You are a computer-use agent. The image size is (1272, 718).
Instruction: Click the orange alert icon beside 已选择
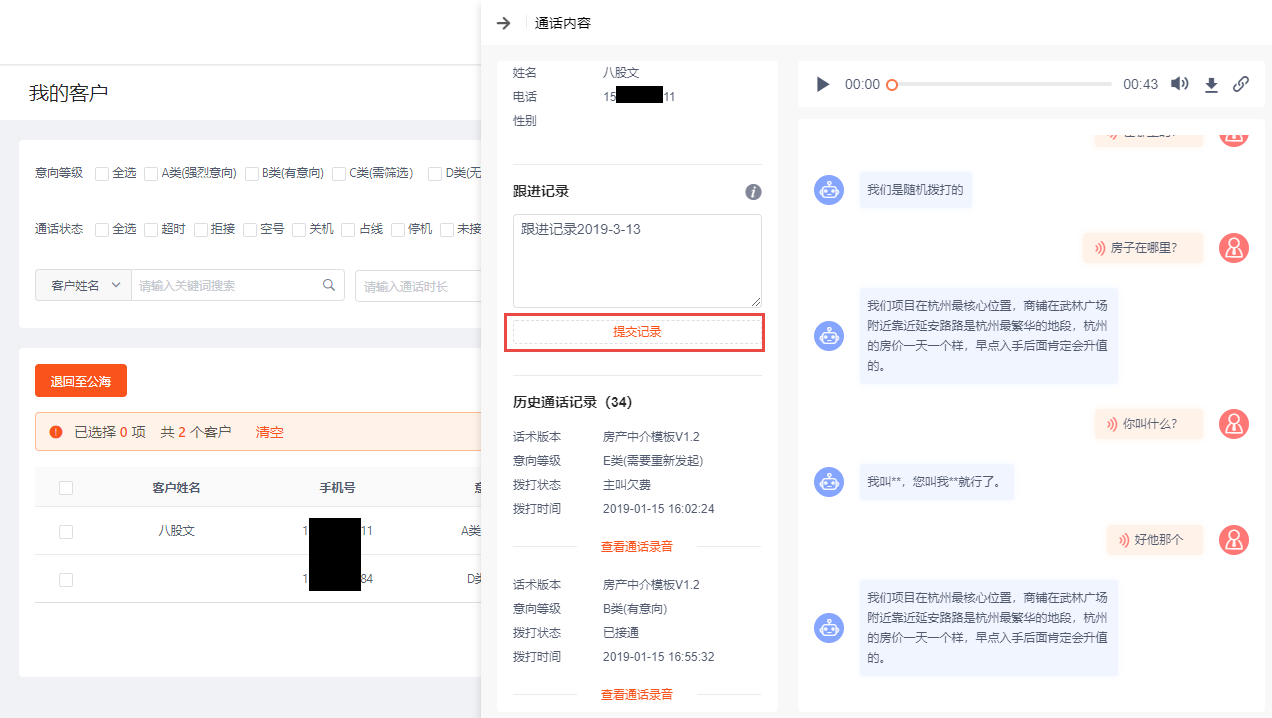[x=56, y=432]
